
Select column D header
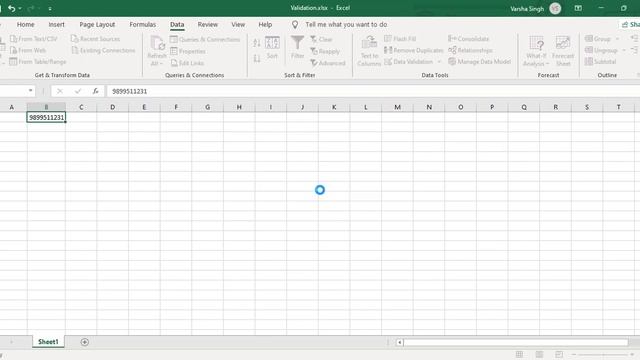pos(112,107)
